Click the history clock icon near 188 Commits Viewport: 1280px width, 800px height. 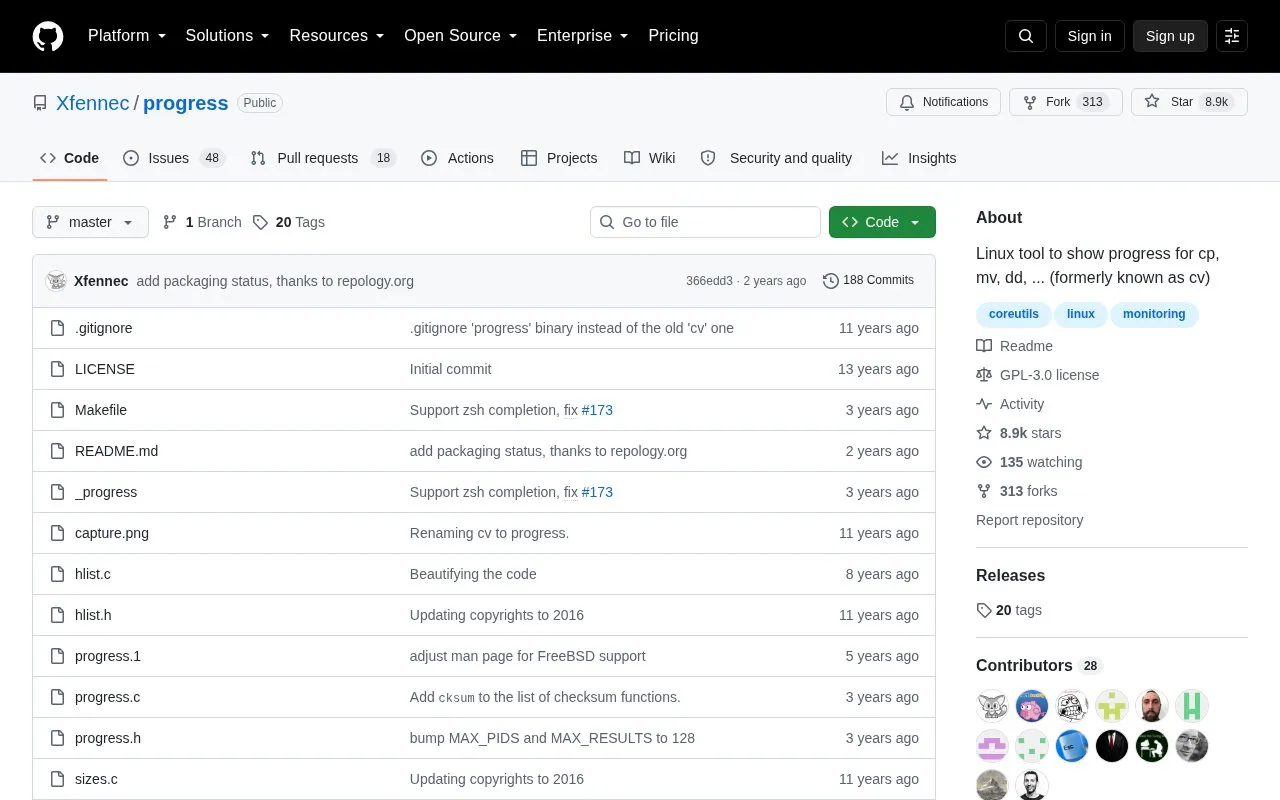coord(830,281)
